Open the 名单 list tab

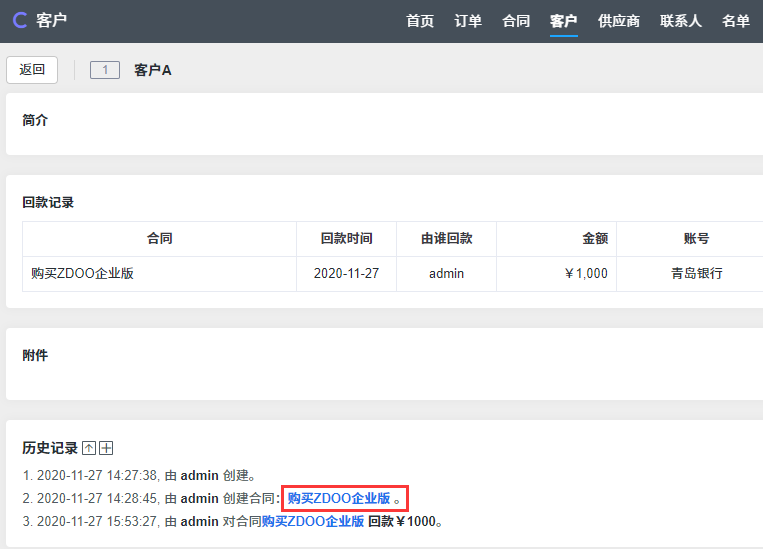point(736,21)
